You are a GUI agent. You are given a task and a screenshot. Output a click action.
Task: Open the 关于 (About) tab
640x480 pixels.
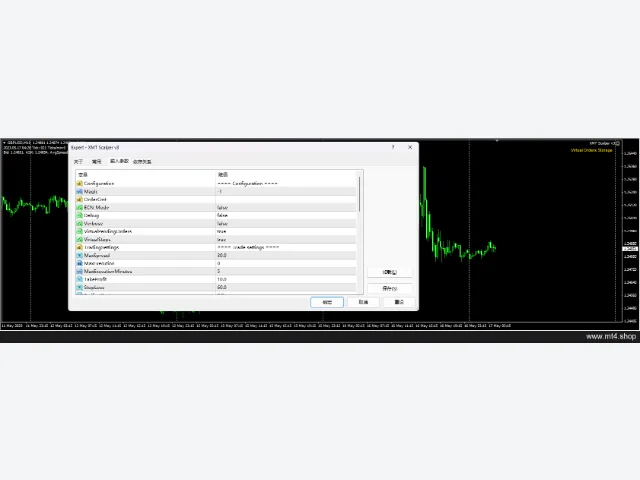(x=78, y=162)
